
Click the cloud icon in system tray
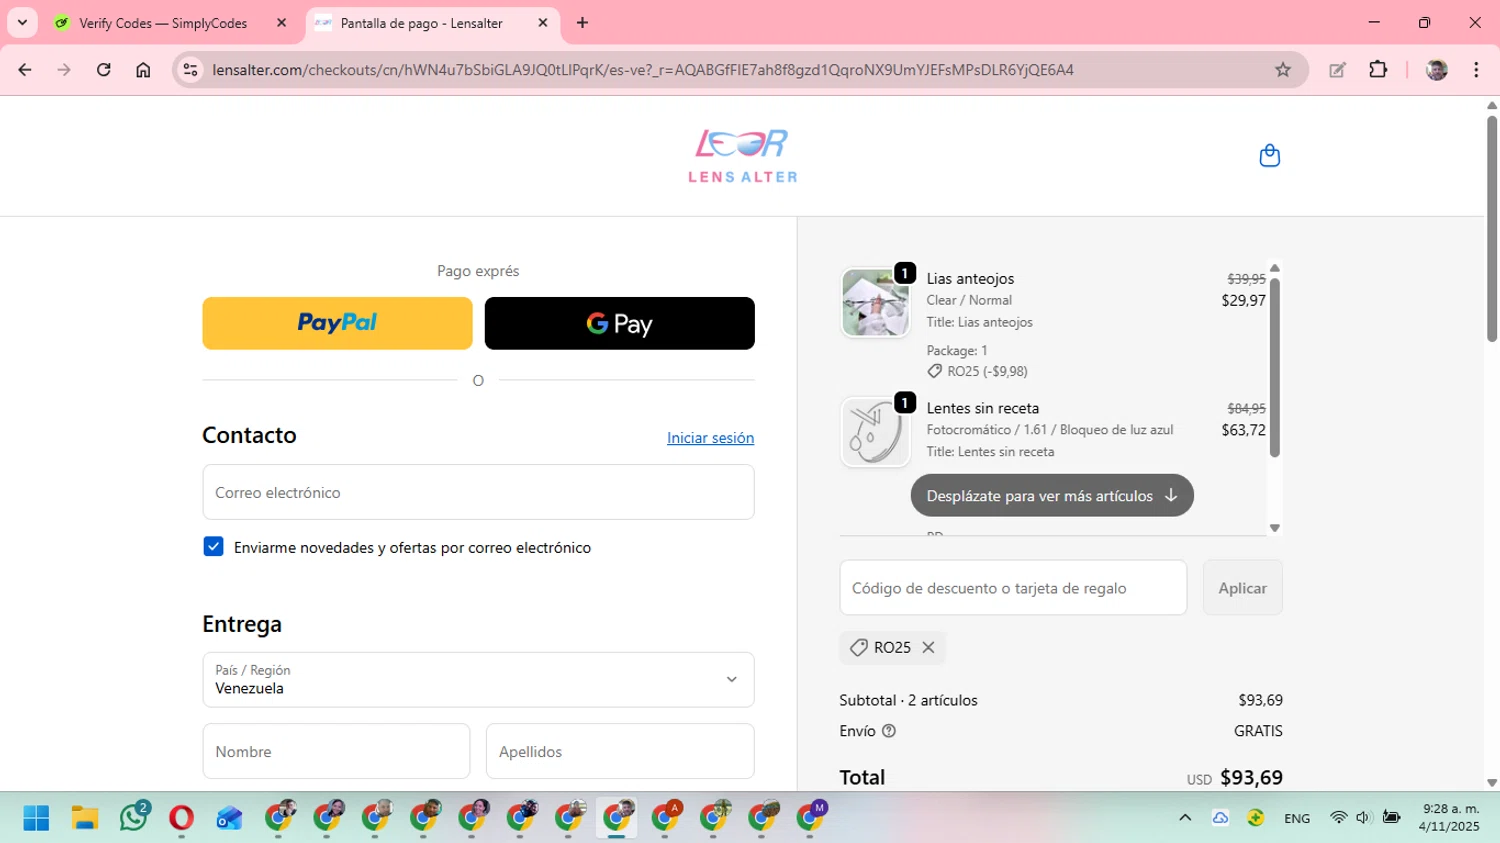1220,818
